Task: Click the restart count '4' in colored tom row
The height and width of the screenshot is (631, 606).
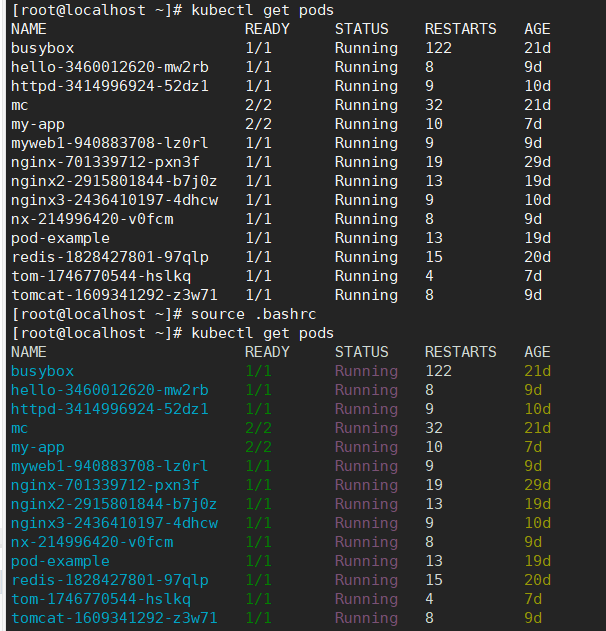Action: coord(429,599)
